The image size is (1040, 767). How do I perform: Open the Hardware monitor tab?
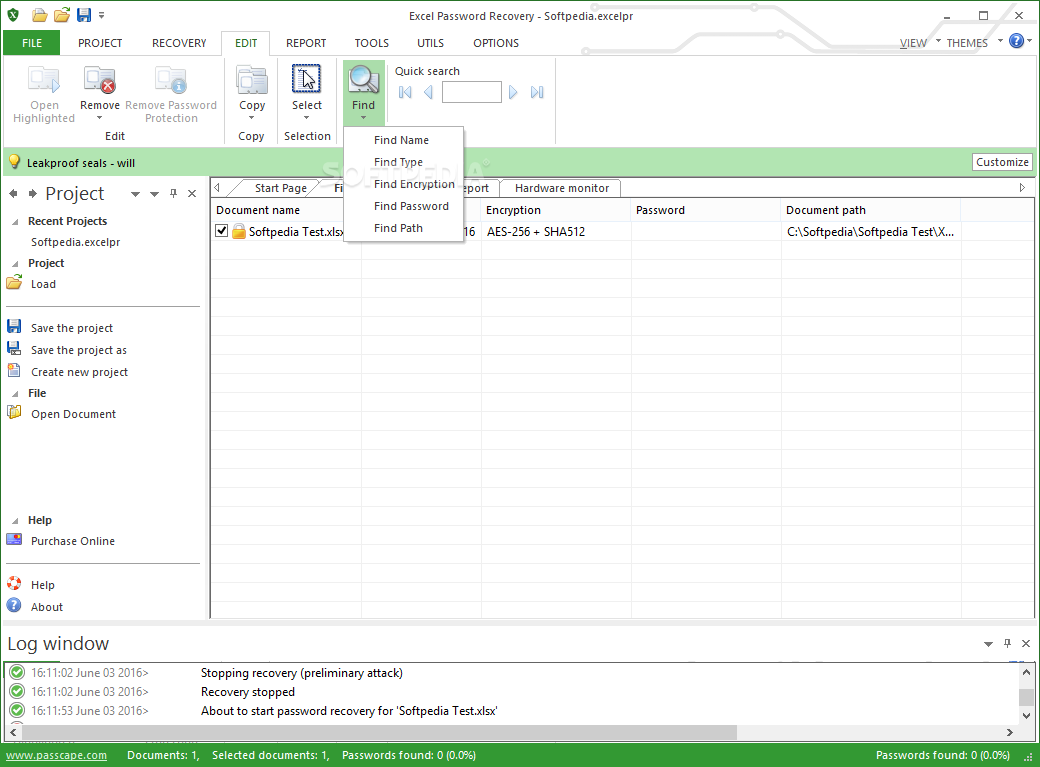[562, 188]
